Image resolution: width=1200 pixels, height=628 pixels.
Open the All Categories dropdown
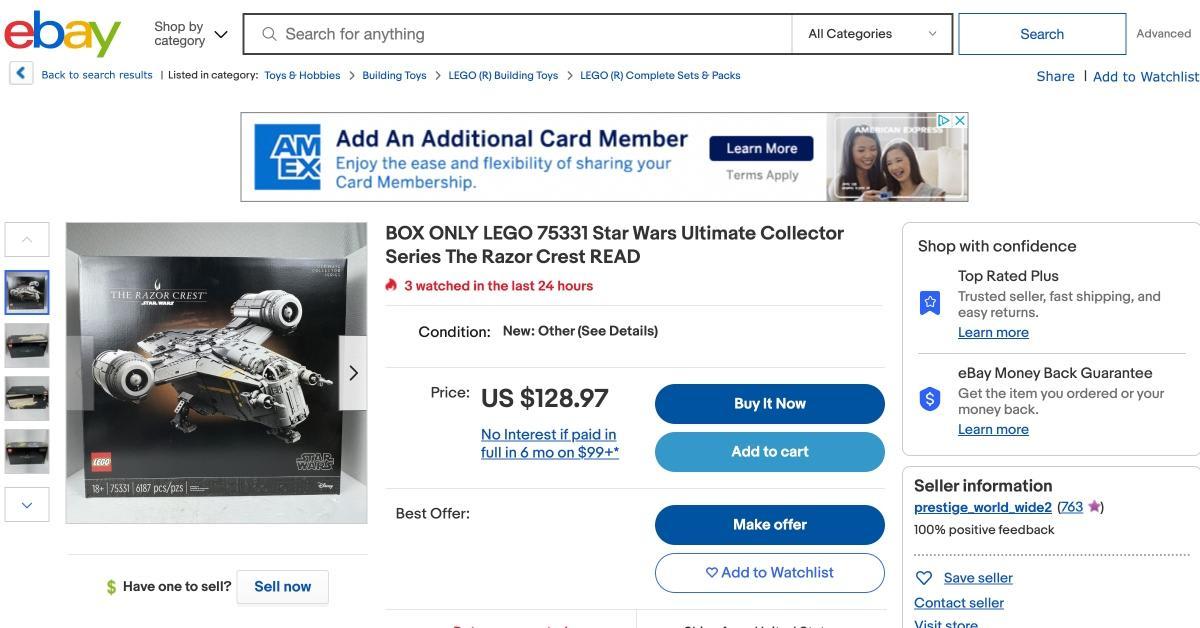click(872, 34)
